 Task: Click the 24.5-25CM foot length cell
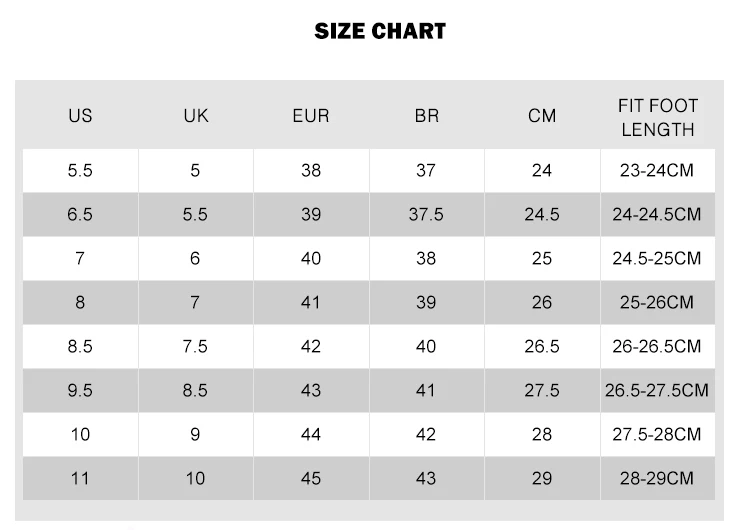click(657, 259)
